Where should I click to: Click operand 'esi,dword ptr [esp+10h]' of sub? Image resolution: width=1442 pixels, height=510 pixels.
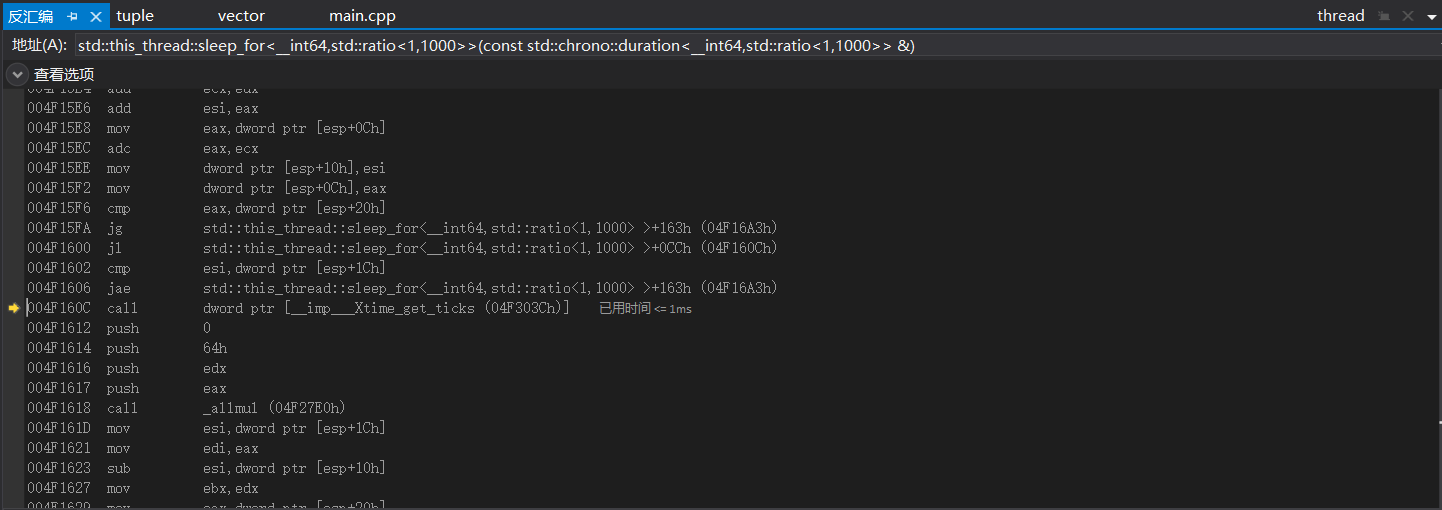[294, 468]
